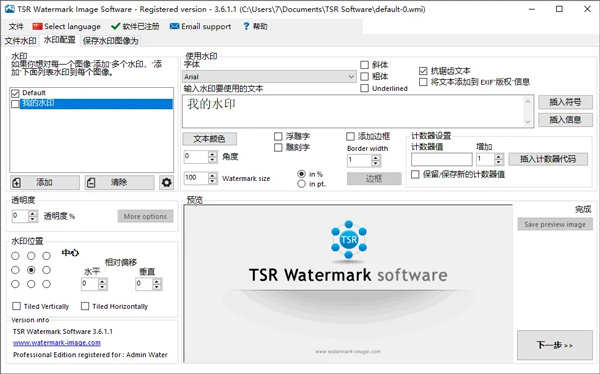
Task: Open the www.watermark-image.com link
Action: pos(57,343)
